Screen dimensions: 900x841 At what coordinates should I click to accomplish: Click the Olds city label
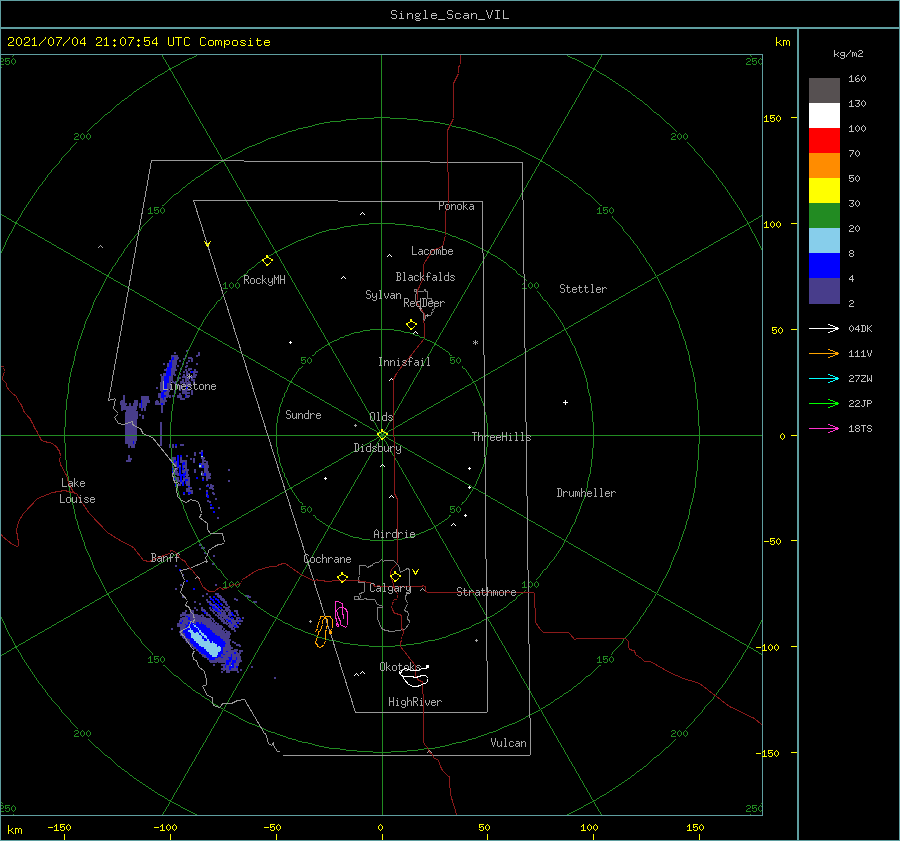(381, 417)
